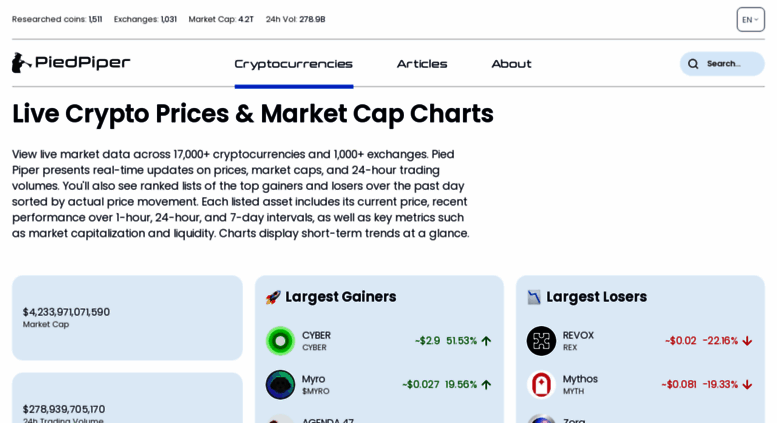
Task: Click inside the Search input field
Action: (x=730, y=64)
